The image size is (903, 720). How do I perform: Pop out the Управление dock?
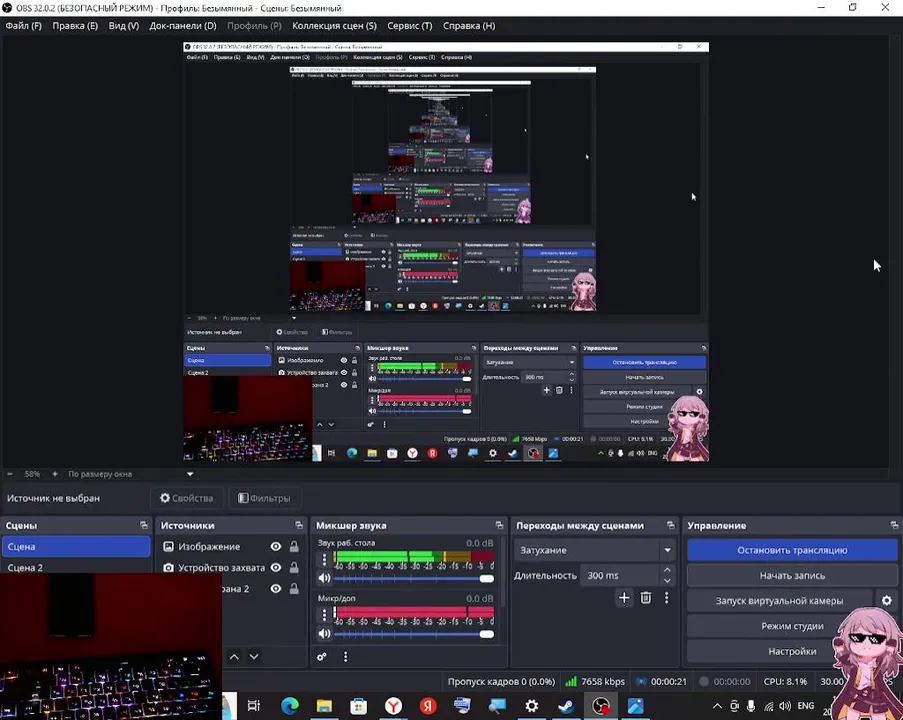pyautogui.click(x=894, y=525)
